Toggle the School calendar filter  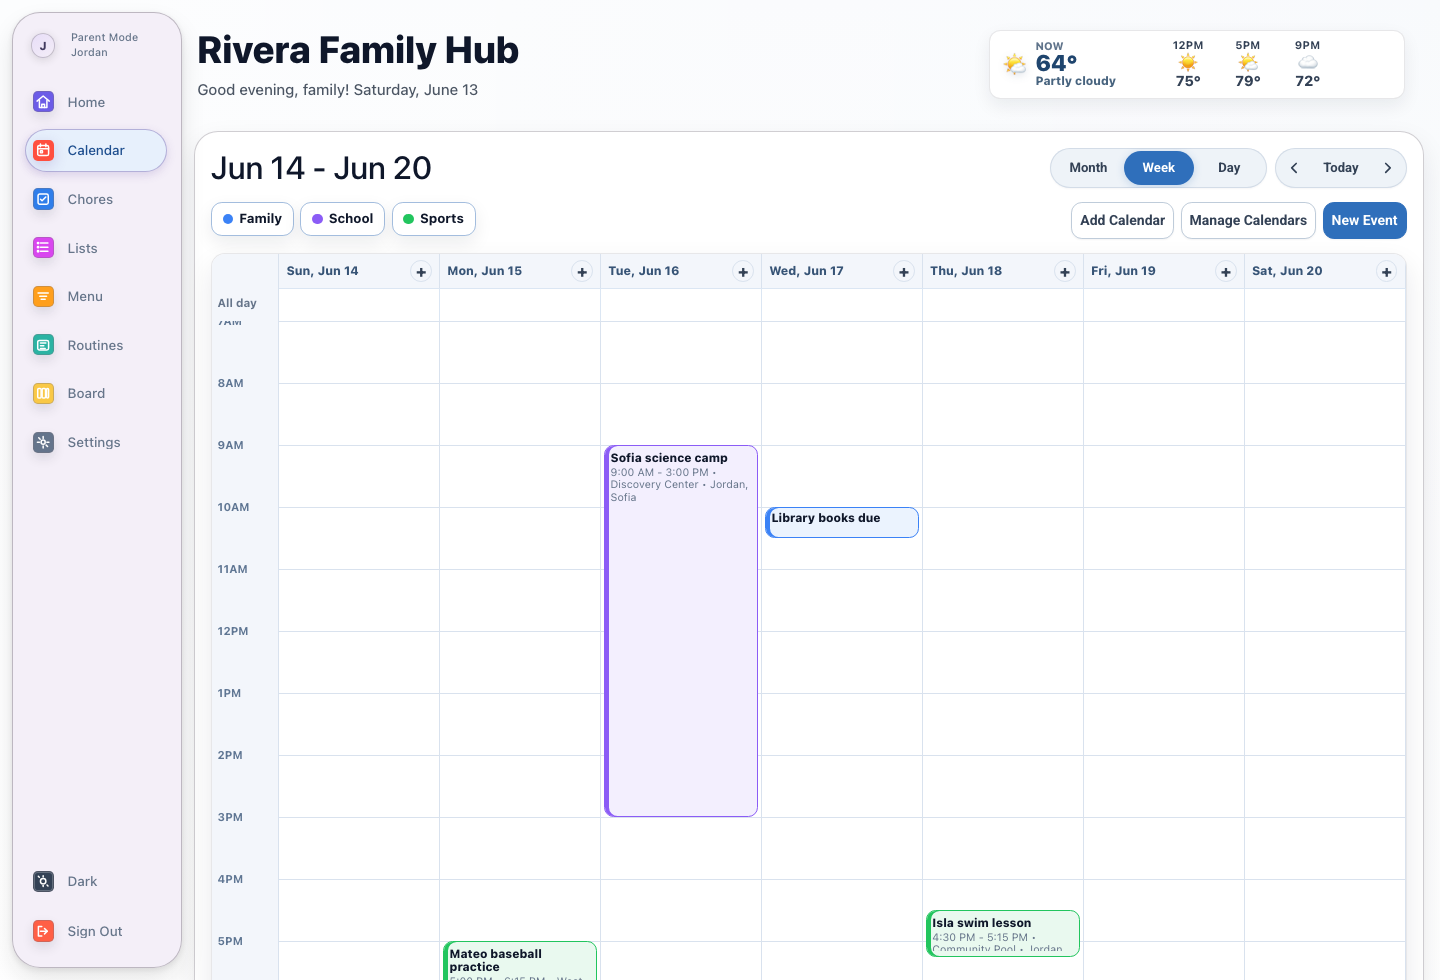click(342, 219)
